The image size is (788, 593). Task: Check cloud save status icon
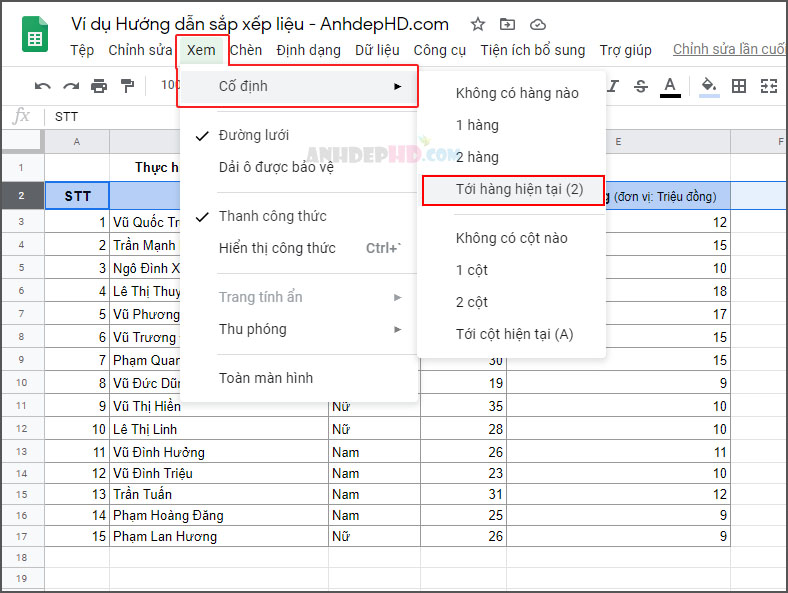(538, 24)
